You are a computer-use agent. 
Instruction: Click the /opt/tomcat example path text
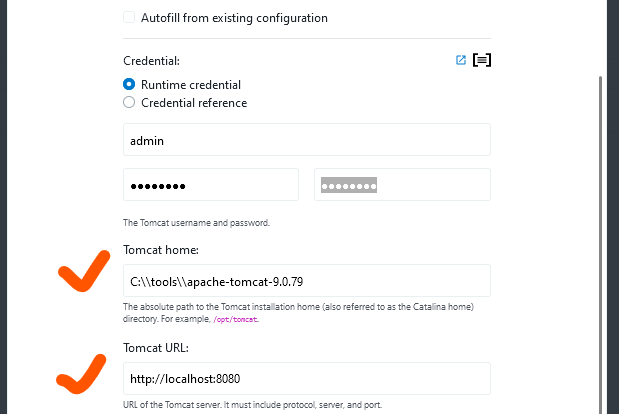[235, 319]
